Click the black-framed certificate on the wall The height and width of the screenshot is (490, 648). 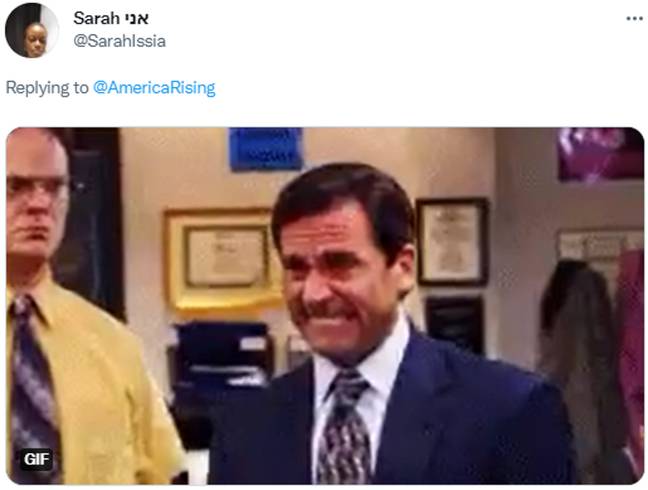point(452,242)
